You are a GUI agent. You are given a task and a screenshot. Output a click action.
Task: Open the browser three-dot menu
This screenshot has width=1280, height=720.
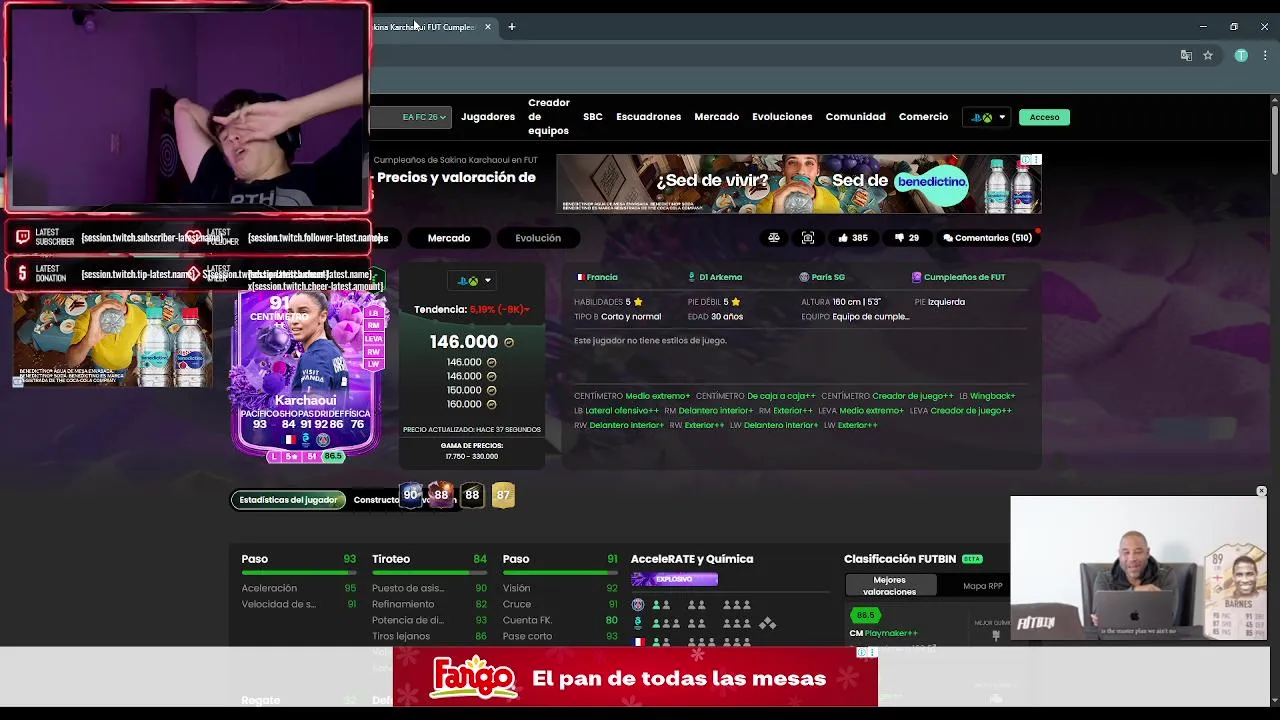click(x=1263, y=56)
